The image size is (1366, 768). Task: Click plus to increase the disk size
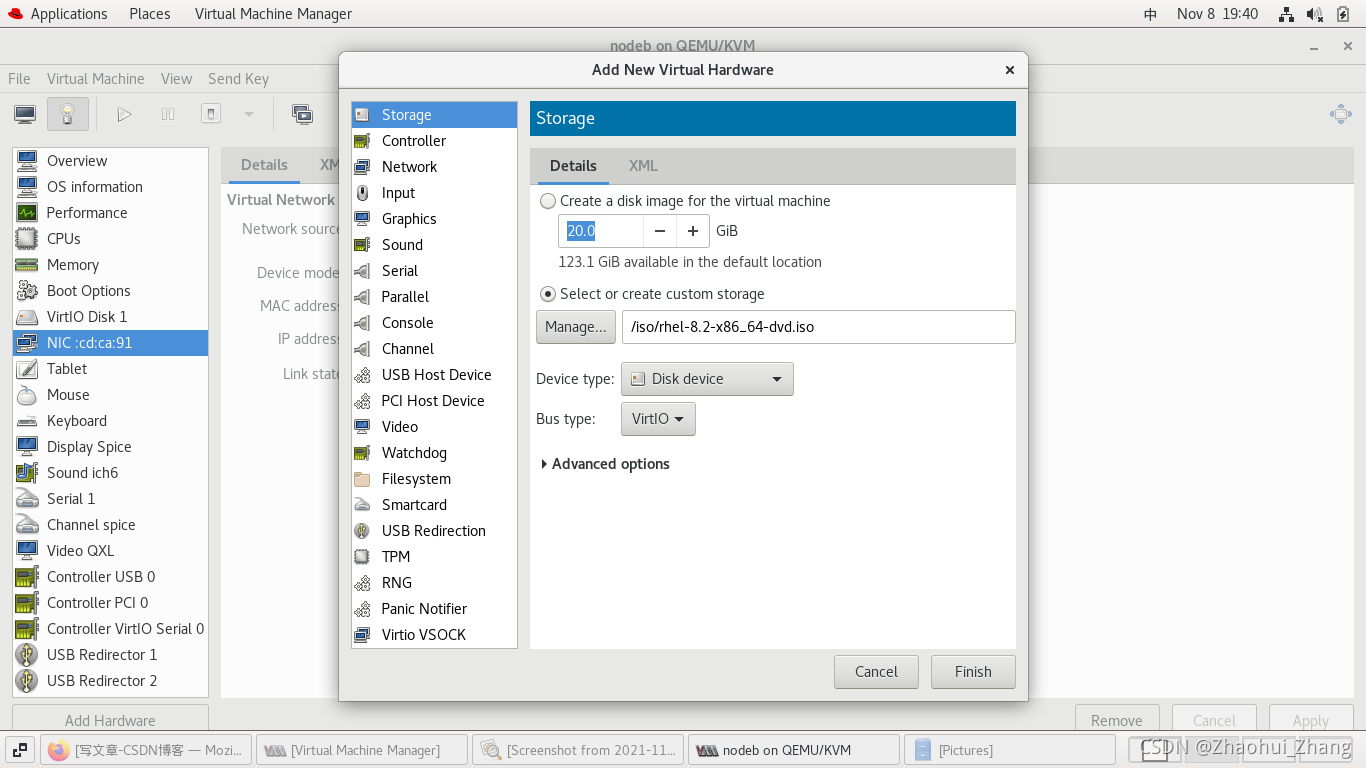click(x=692, y=230)
